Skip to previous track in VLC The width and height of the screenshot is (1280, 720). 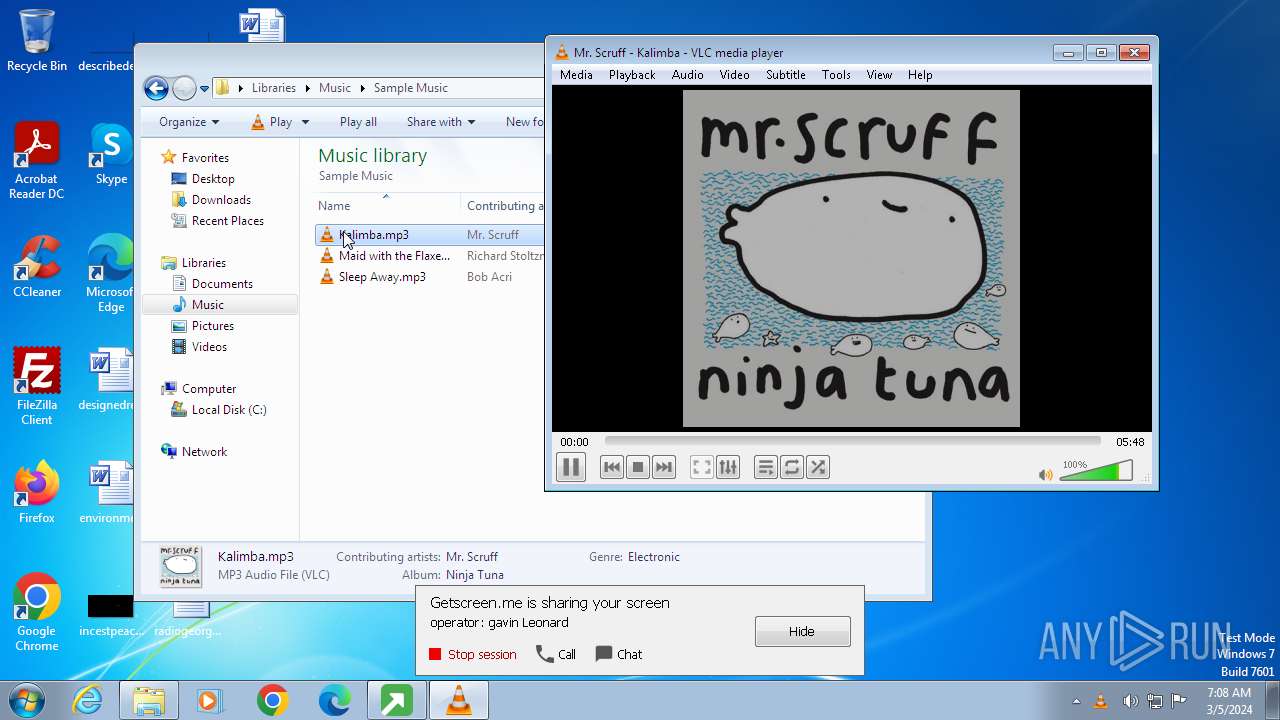click(612, 467)
